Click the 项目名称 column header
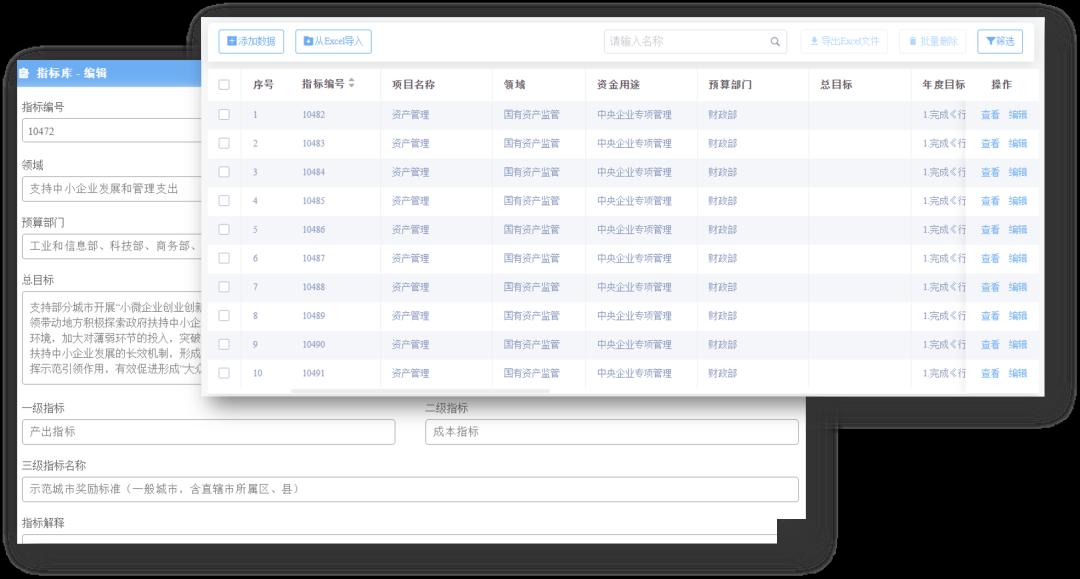Image resolution: width=1080 pixels, height=579 pixels. tap(413, 85)
